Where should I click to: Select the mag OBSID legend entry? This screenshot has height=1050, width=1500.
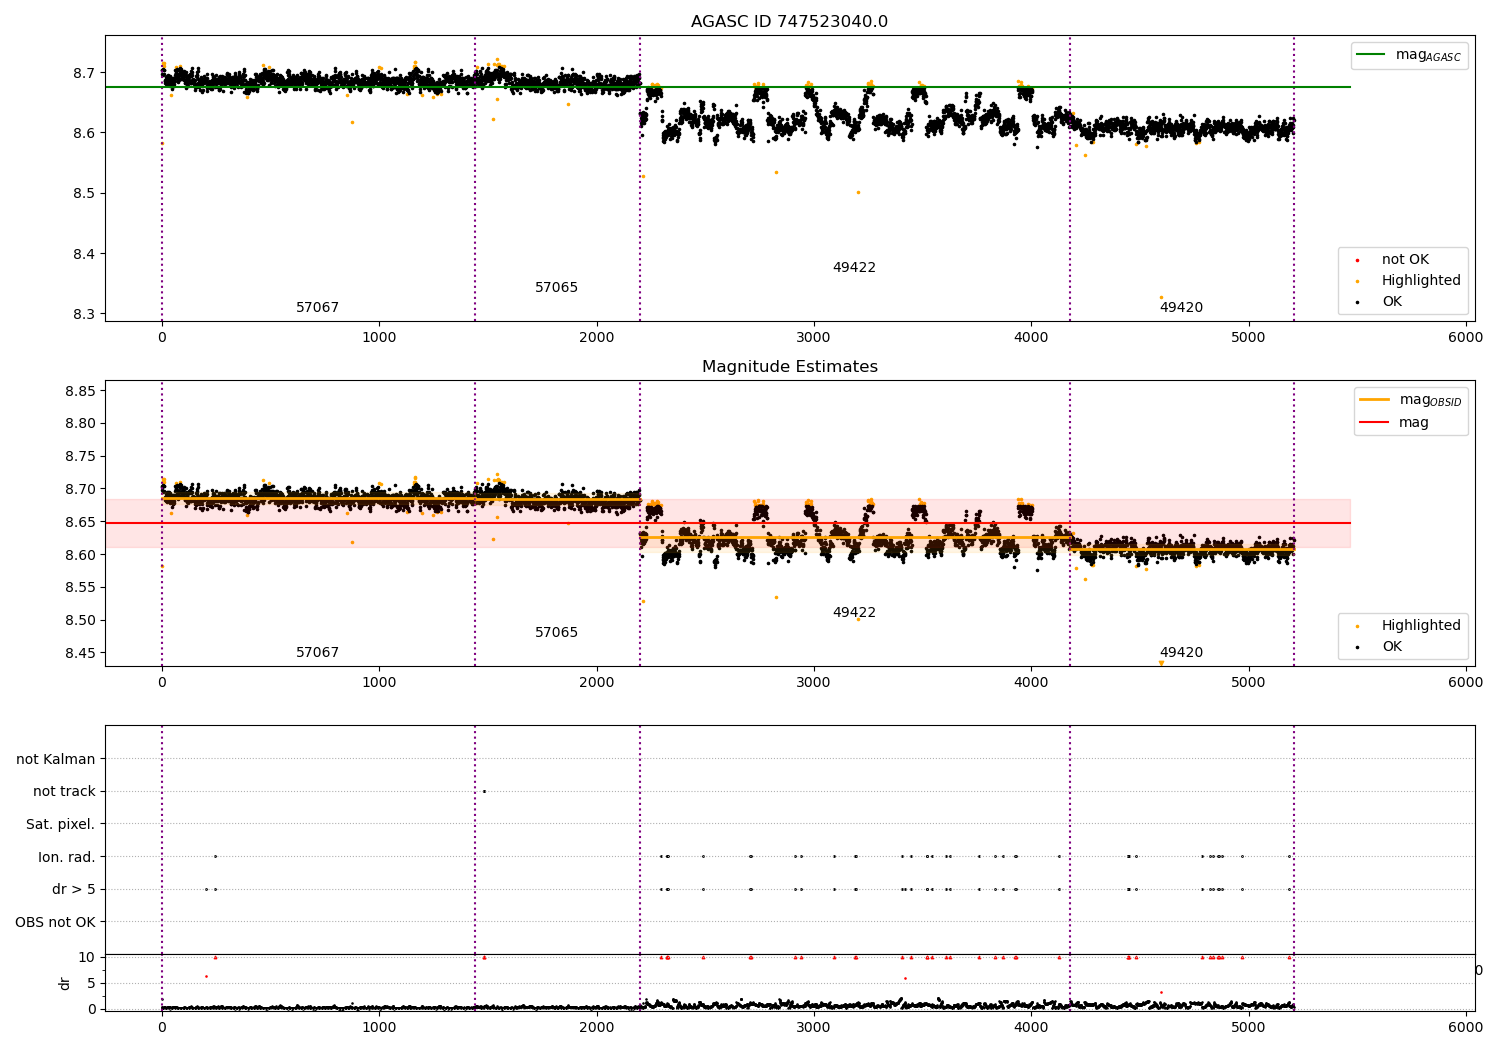(x=1411, y=400)
